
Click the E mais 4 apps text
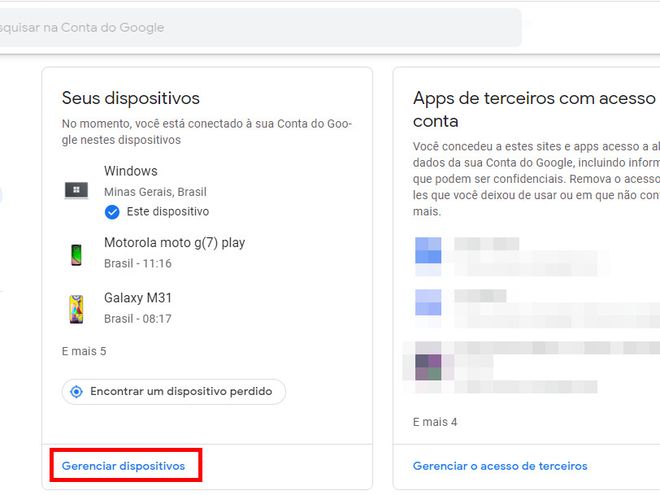(435, 422)
